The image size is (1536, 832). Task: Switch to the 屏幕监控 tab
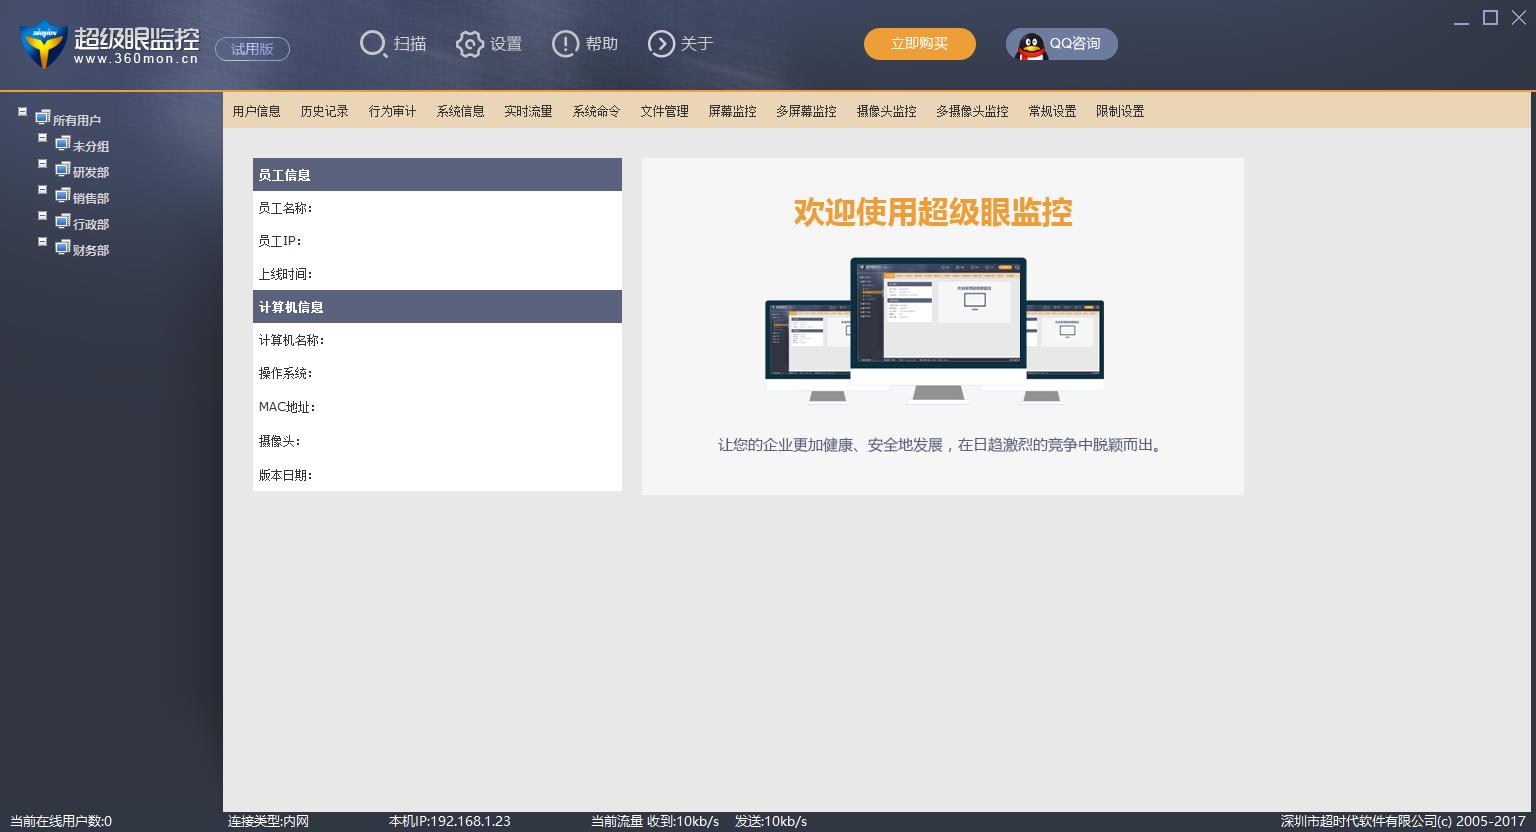[x=733, y=111]
